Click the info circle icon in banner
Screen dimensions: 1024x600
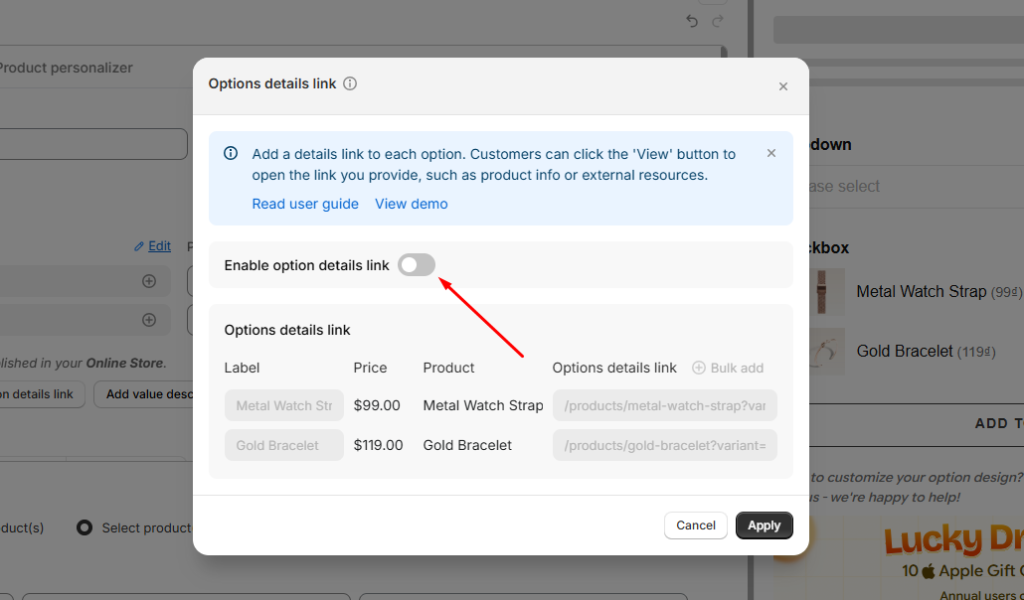[231, 154]
